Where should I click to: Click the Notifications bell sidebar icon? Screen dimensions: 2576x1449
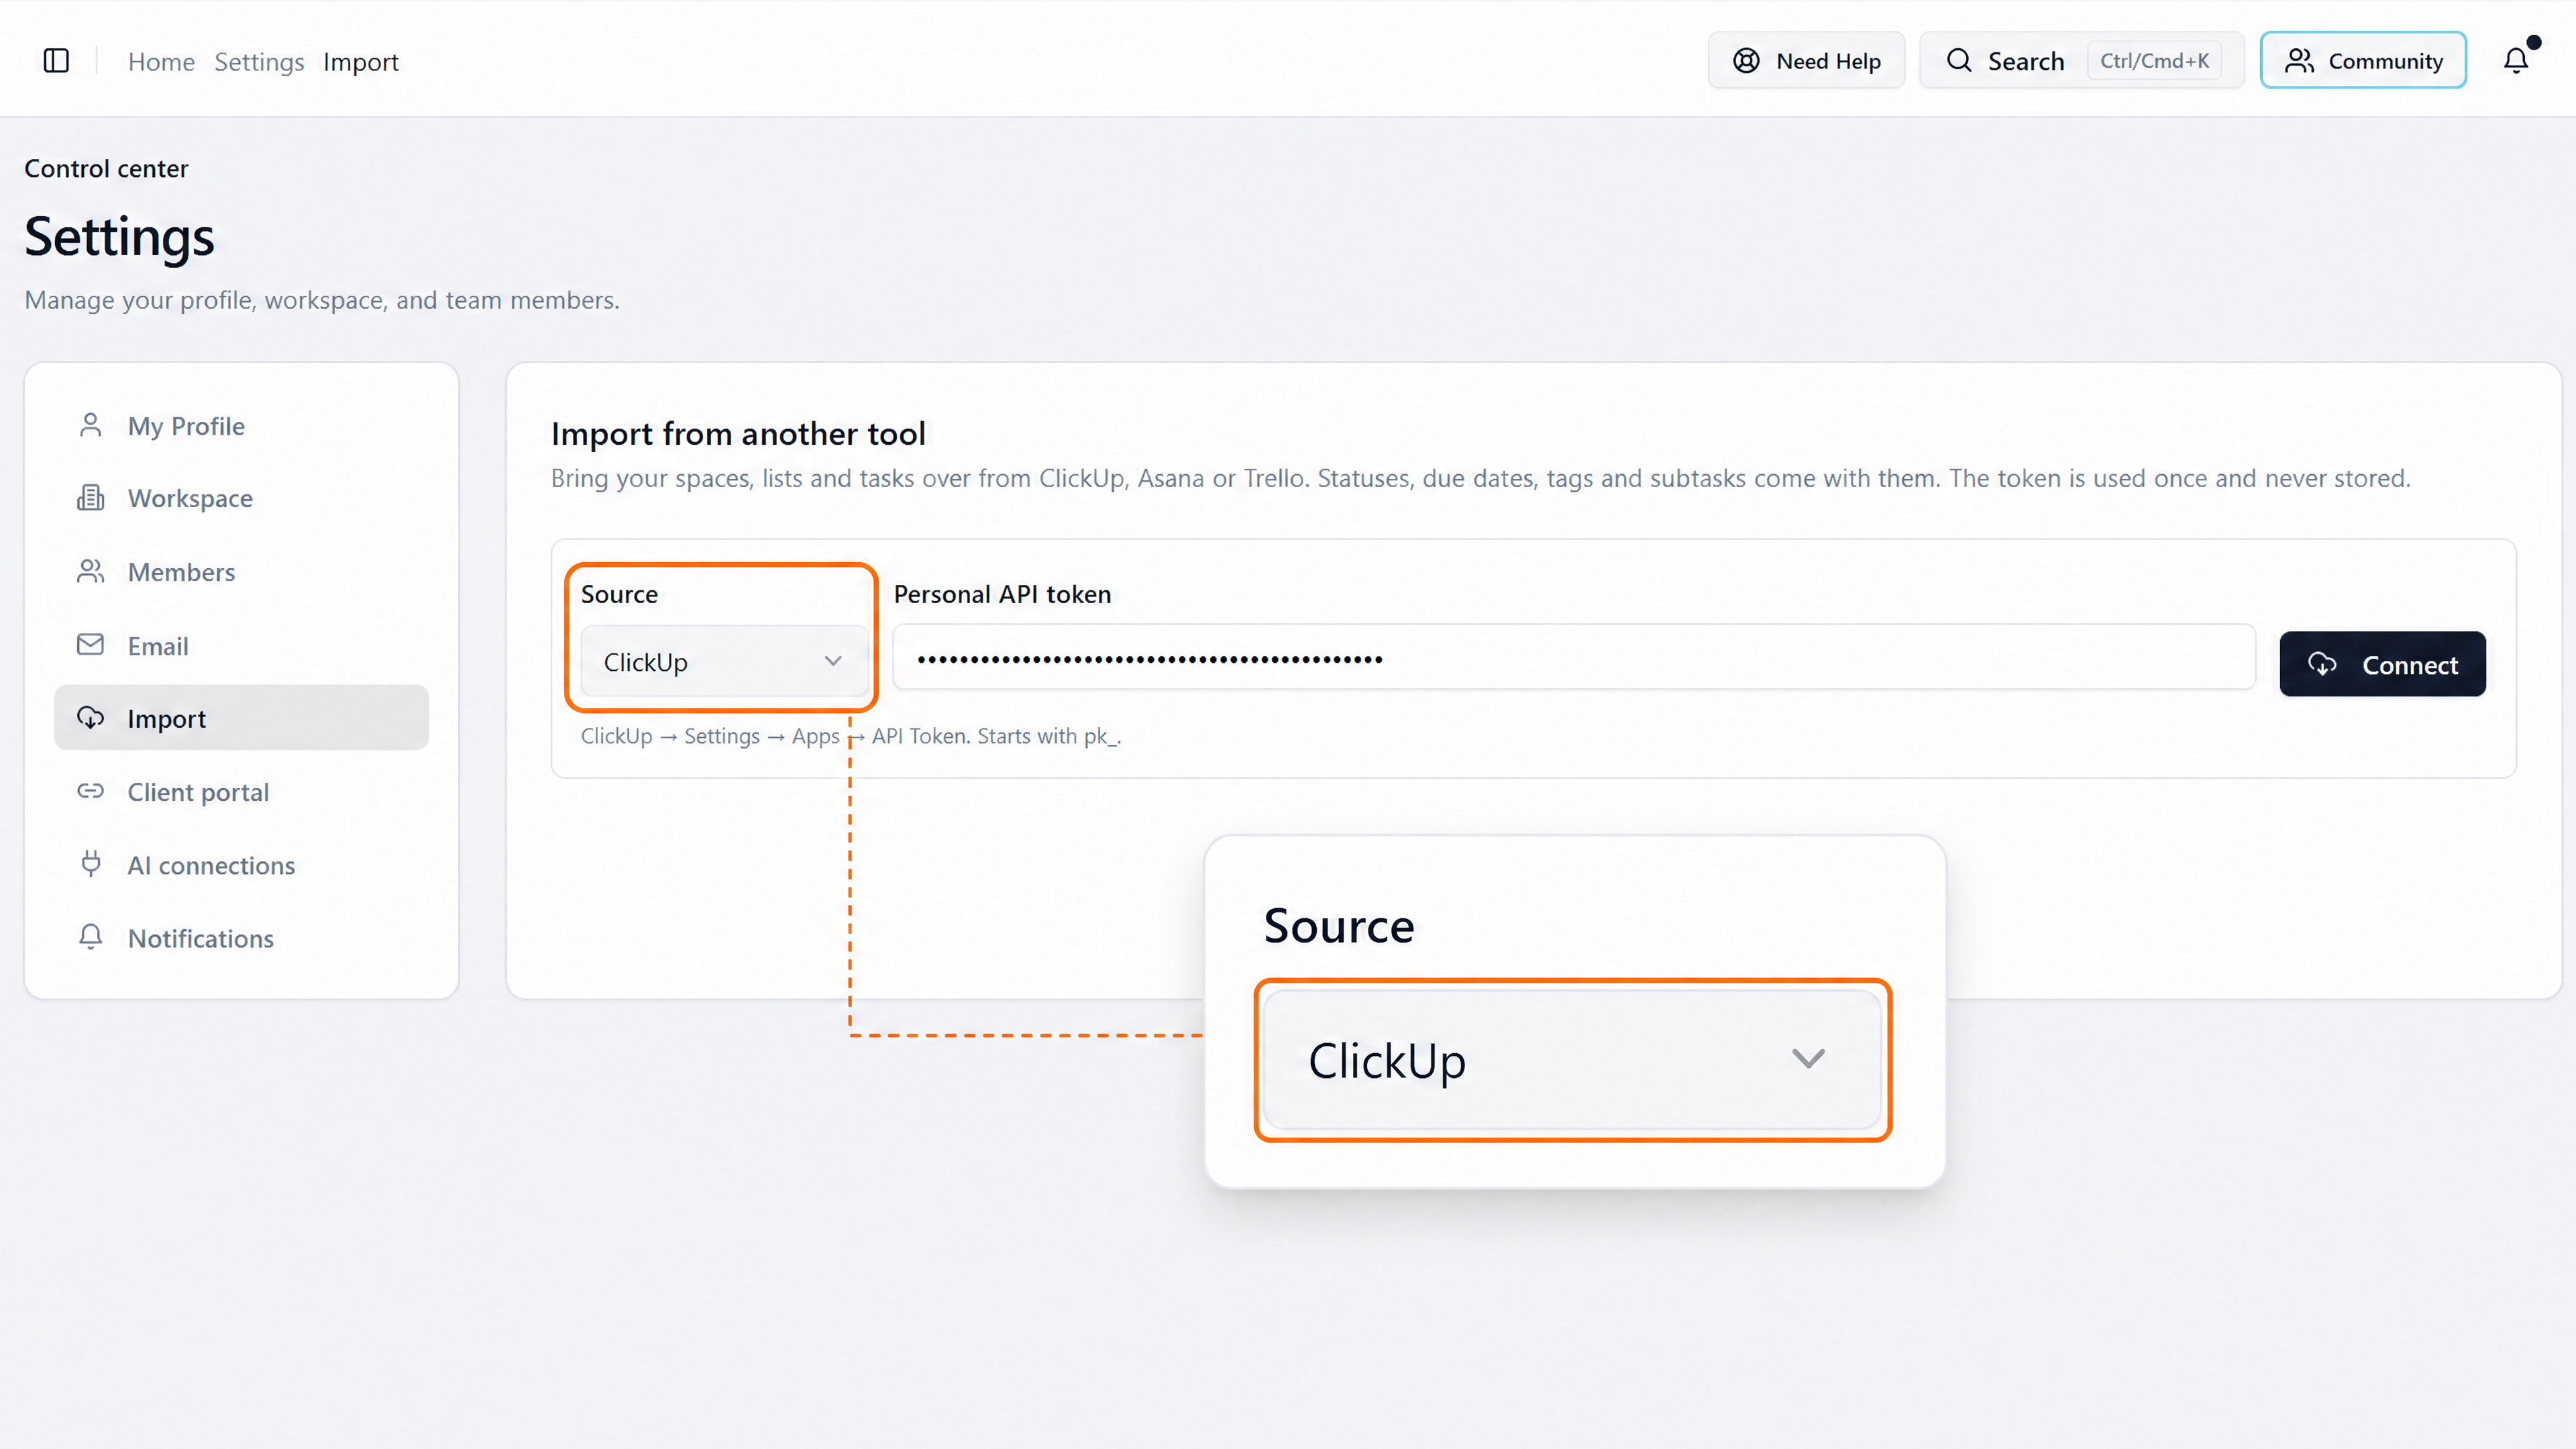click(x=90, y=937)
